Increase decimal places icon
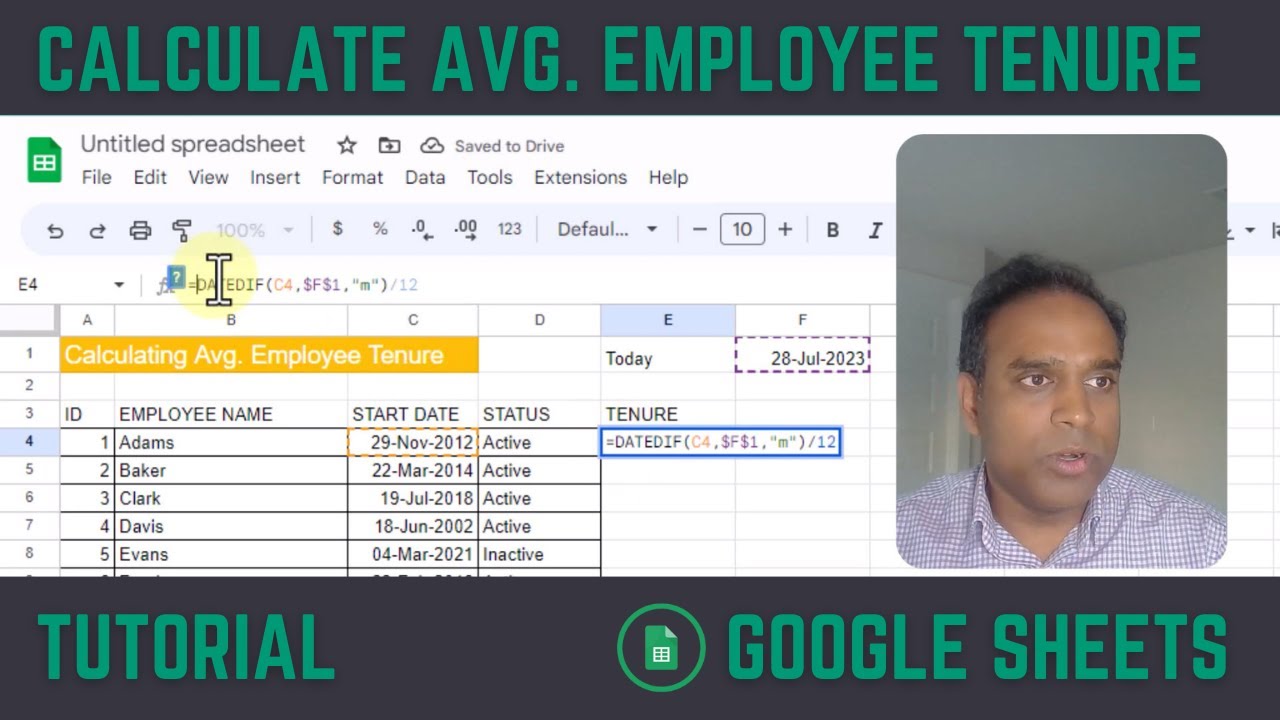The width and height of the screenshot is (1280, 720). (x=465, y=229)
